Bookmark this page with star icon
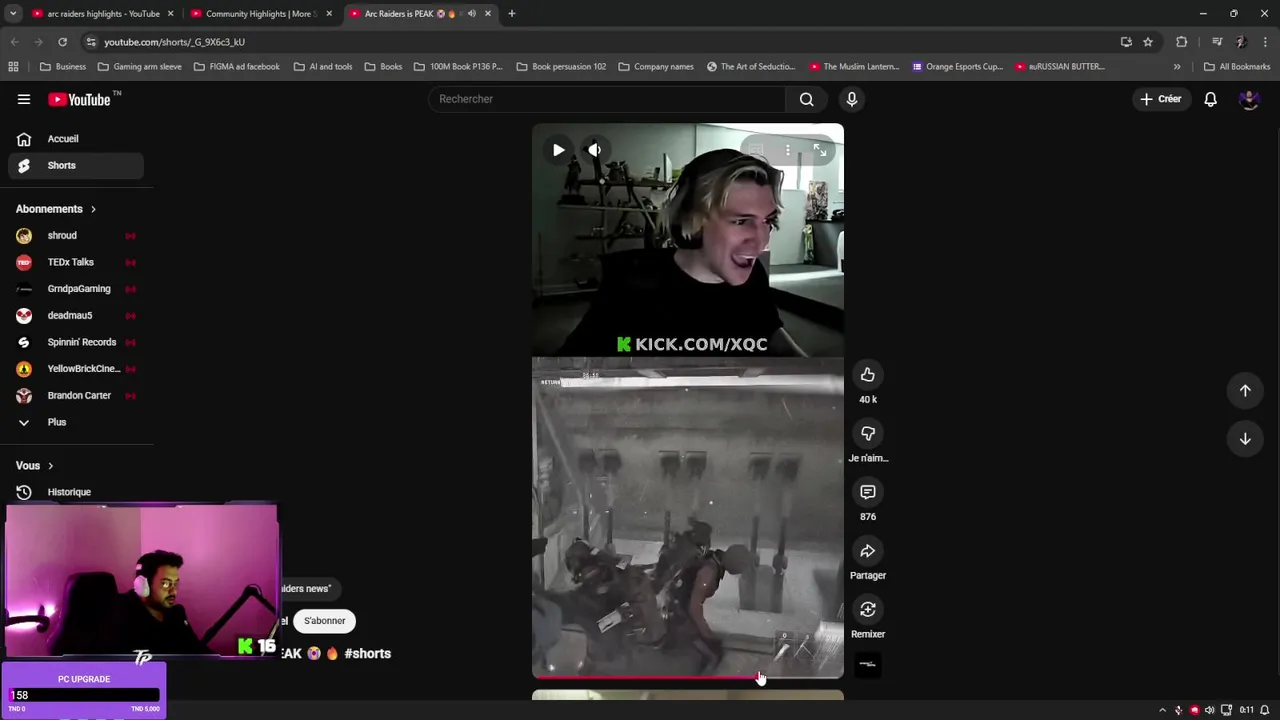1280x720 pixels. pyautogui.click(x=1148, y=42)
